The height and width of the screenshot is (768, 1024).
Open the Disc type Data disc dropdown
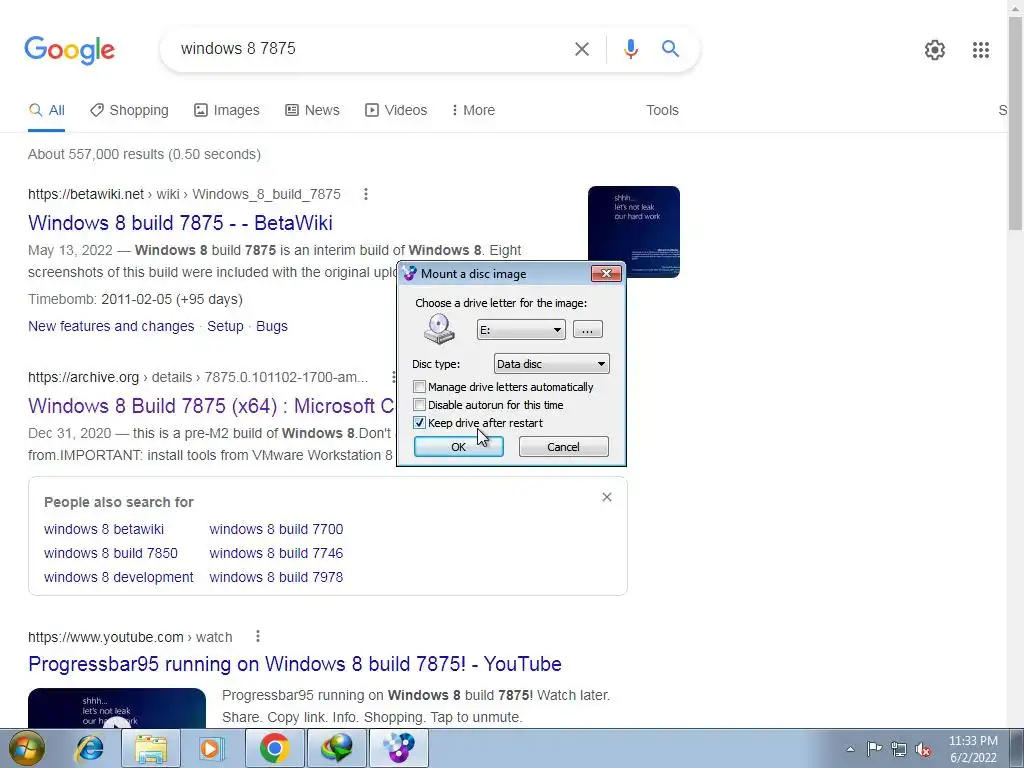[x=552, y=364]
